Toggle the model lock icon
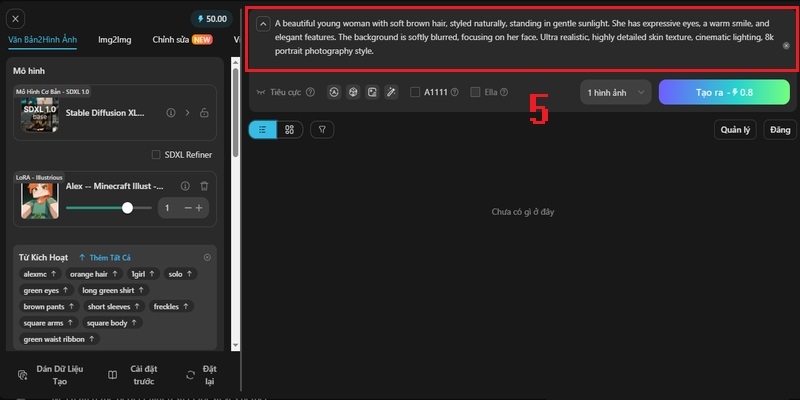Image resolution: width=800 pixels, height=400 pixels. [x=204, y=113]
